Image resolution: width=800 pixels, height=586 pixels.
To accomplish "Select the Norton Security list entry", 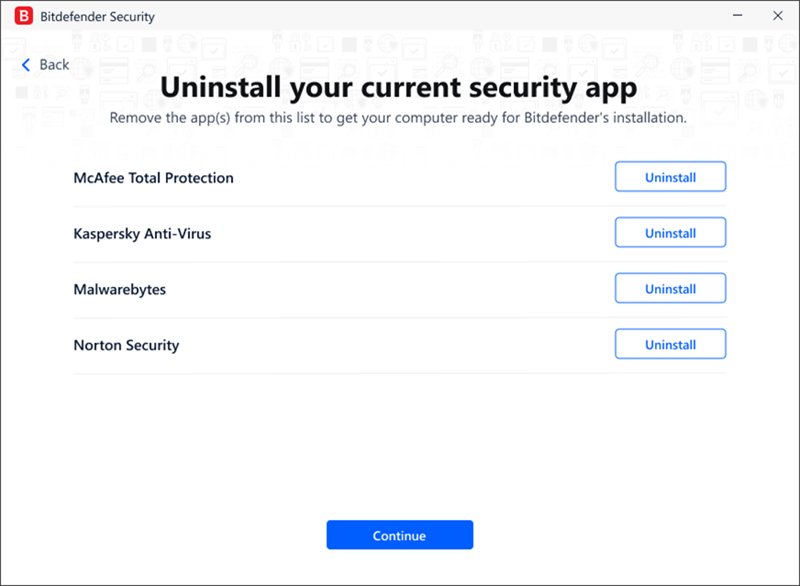I will [127, 345].
